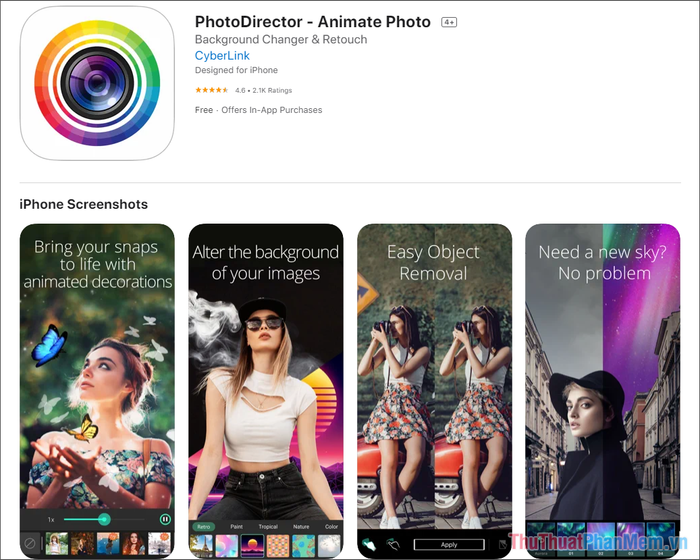Viewport: 700px width, 560px height.
Task: Pick the Eiffel Tower background thumbnail
Action: (x=201, y=546)
